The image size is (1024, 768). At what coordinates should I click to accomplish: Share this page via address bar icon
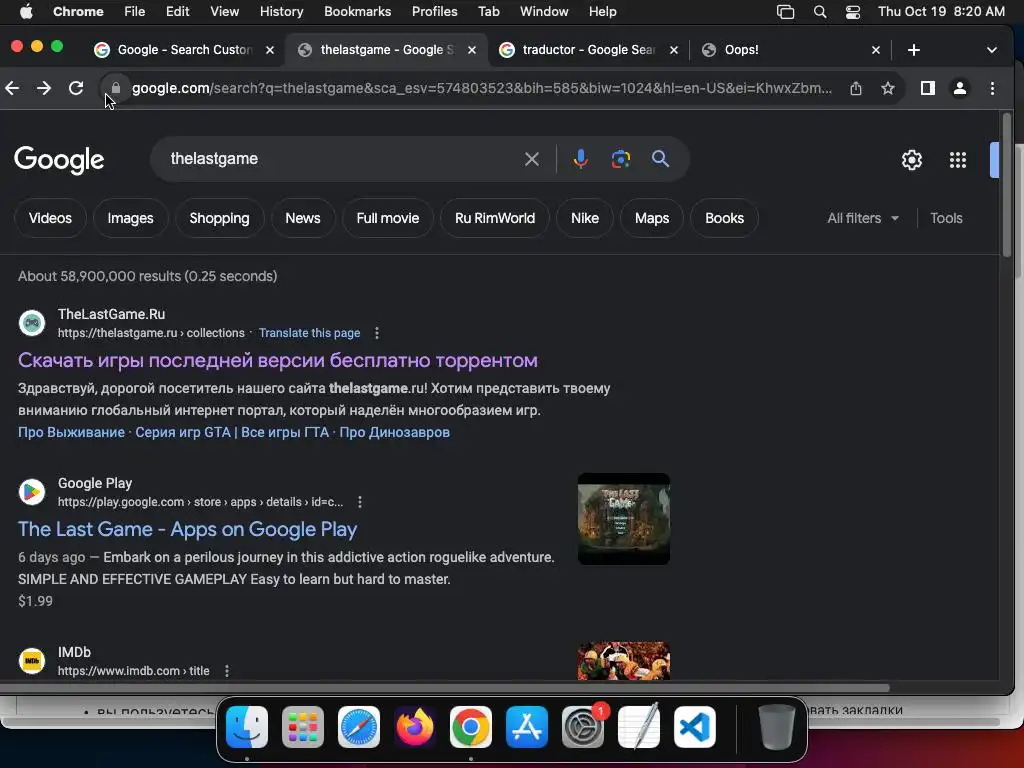[856, 88]
